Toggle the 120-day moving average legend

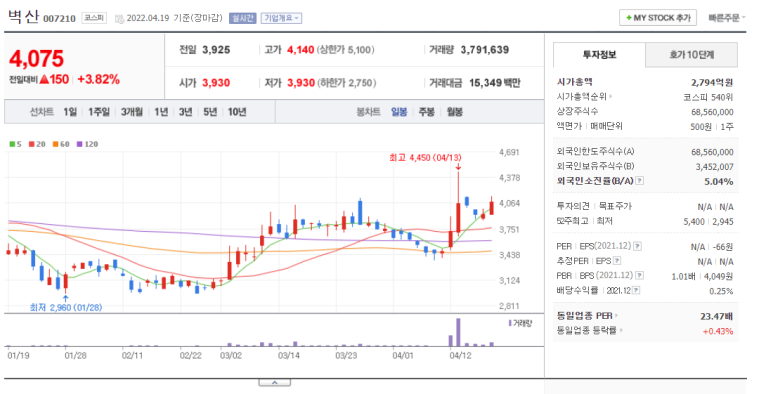click(88, 144)
